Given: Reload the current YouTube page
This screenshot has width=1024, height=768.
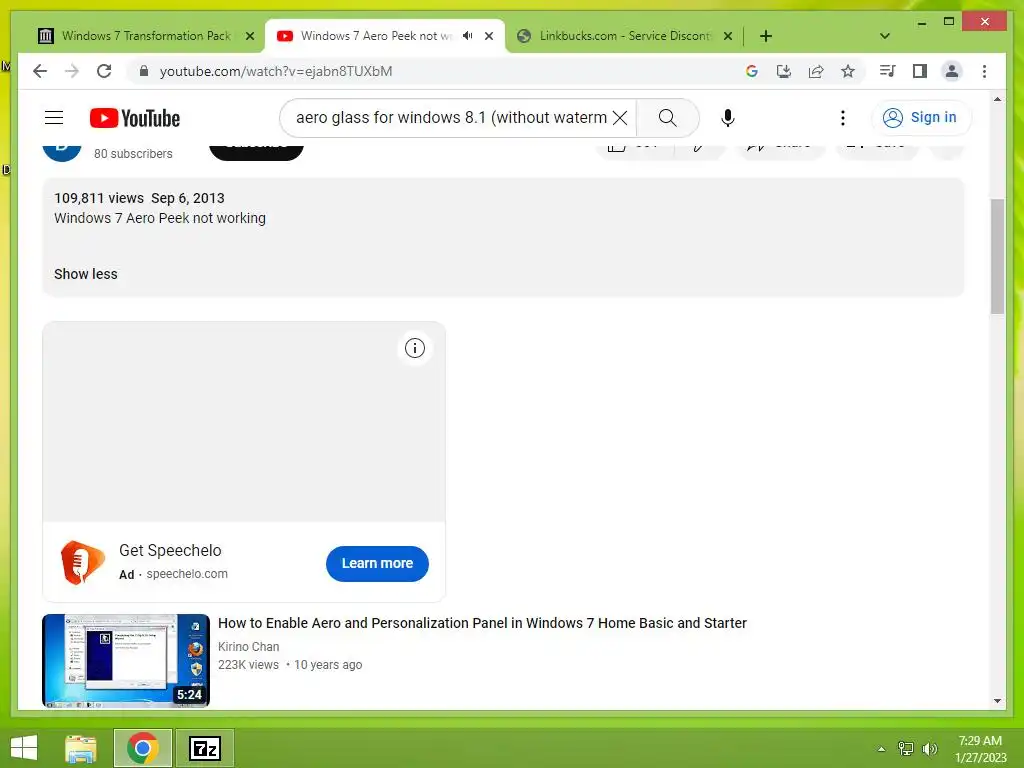Looking at the screenshot, I should click(x=104, y=71).
